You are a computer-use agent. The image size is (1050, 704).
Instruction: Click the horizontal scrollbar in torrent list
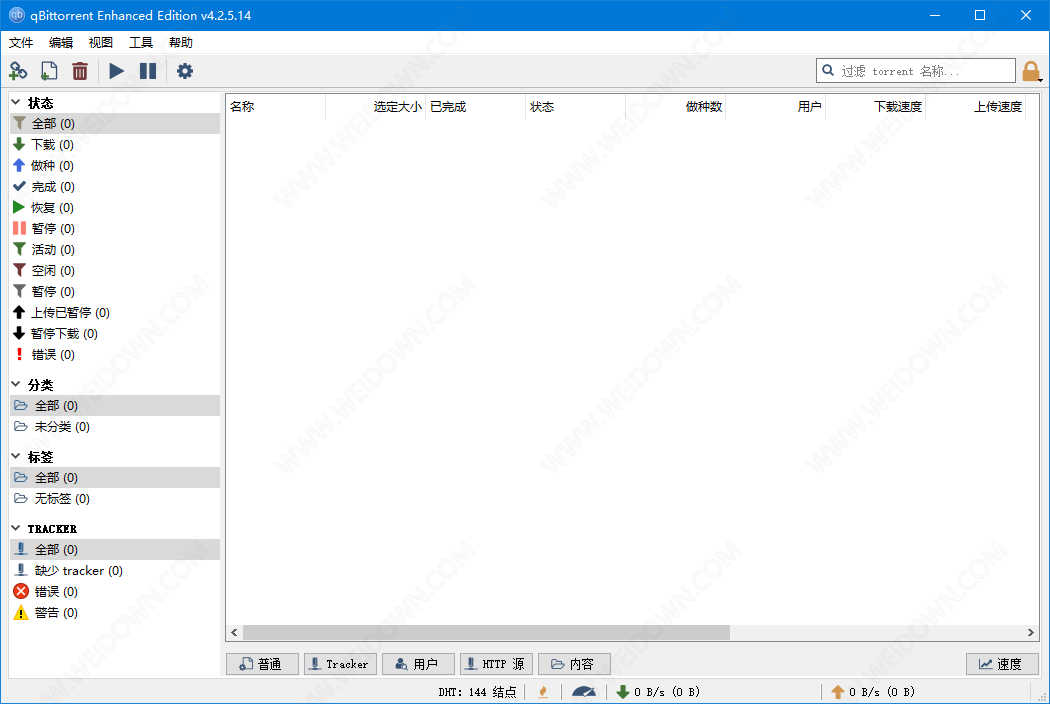click(x=486, y=633)
